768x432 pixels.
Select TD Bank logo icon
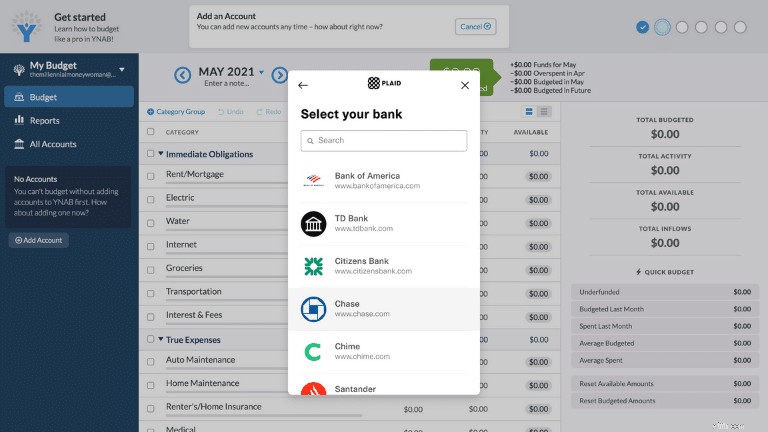coord(313,224)
